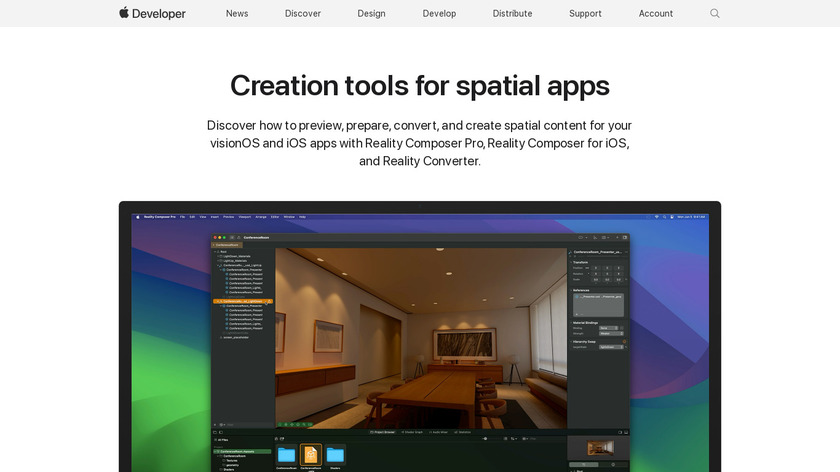Open the Design nav link
The width and height of the screenshot is (840, 472).
click(x=371, y=13)
